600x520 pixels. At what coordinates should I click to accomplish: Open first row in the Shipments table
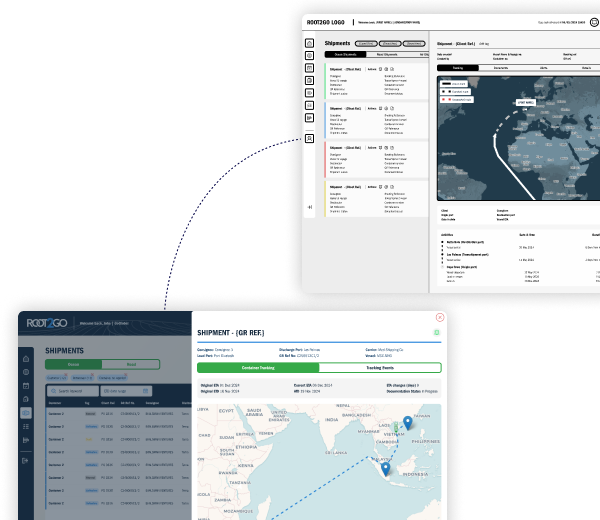tap(119, 414)
